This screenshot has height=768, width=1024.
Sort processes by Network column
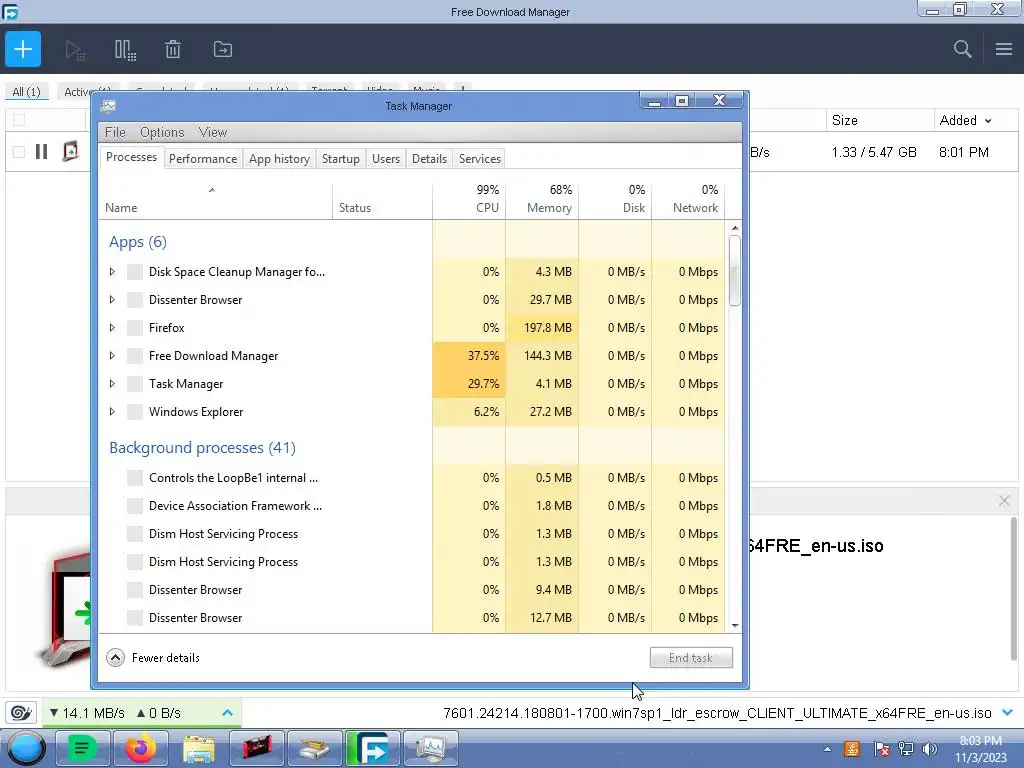click(x=688, y=199)
